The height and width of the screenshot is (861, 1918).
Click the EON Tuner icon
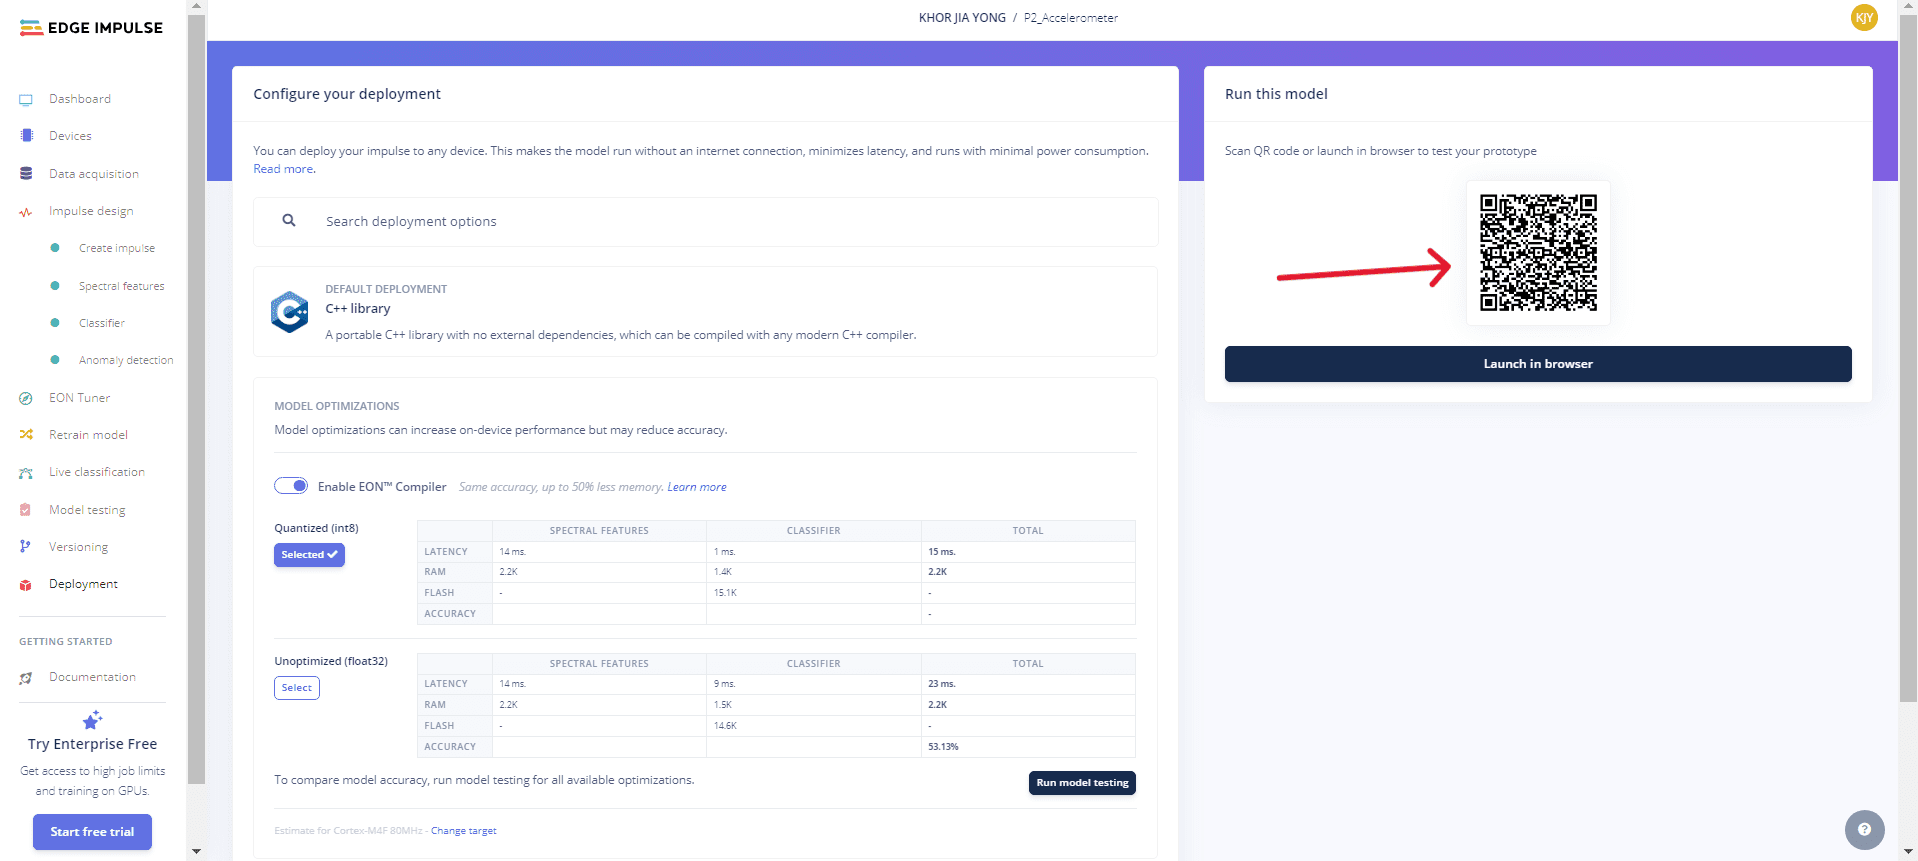click(x=26, y=398)
